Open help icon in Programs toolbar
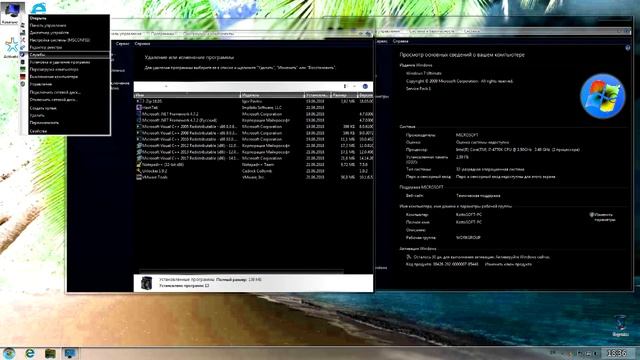The width and height of the screenshot is (640, 360). pyautogui.click(x=365, y=86)
